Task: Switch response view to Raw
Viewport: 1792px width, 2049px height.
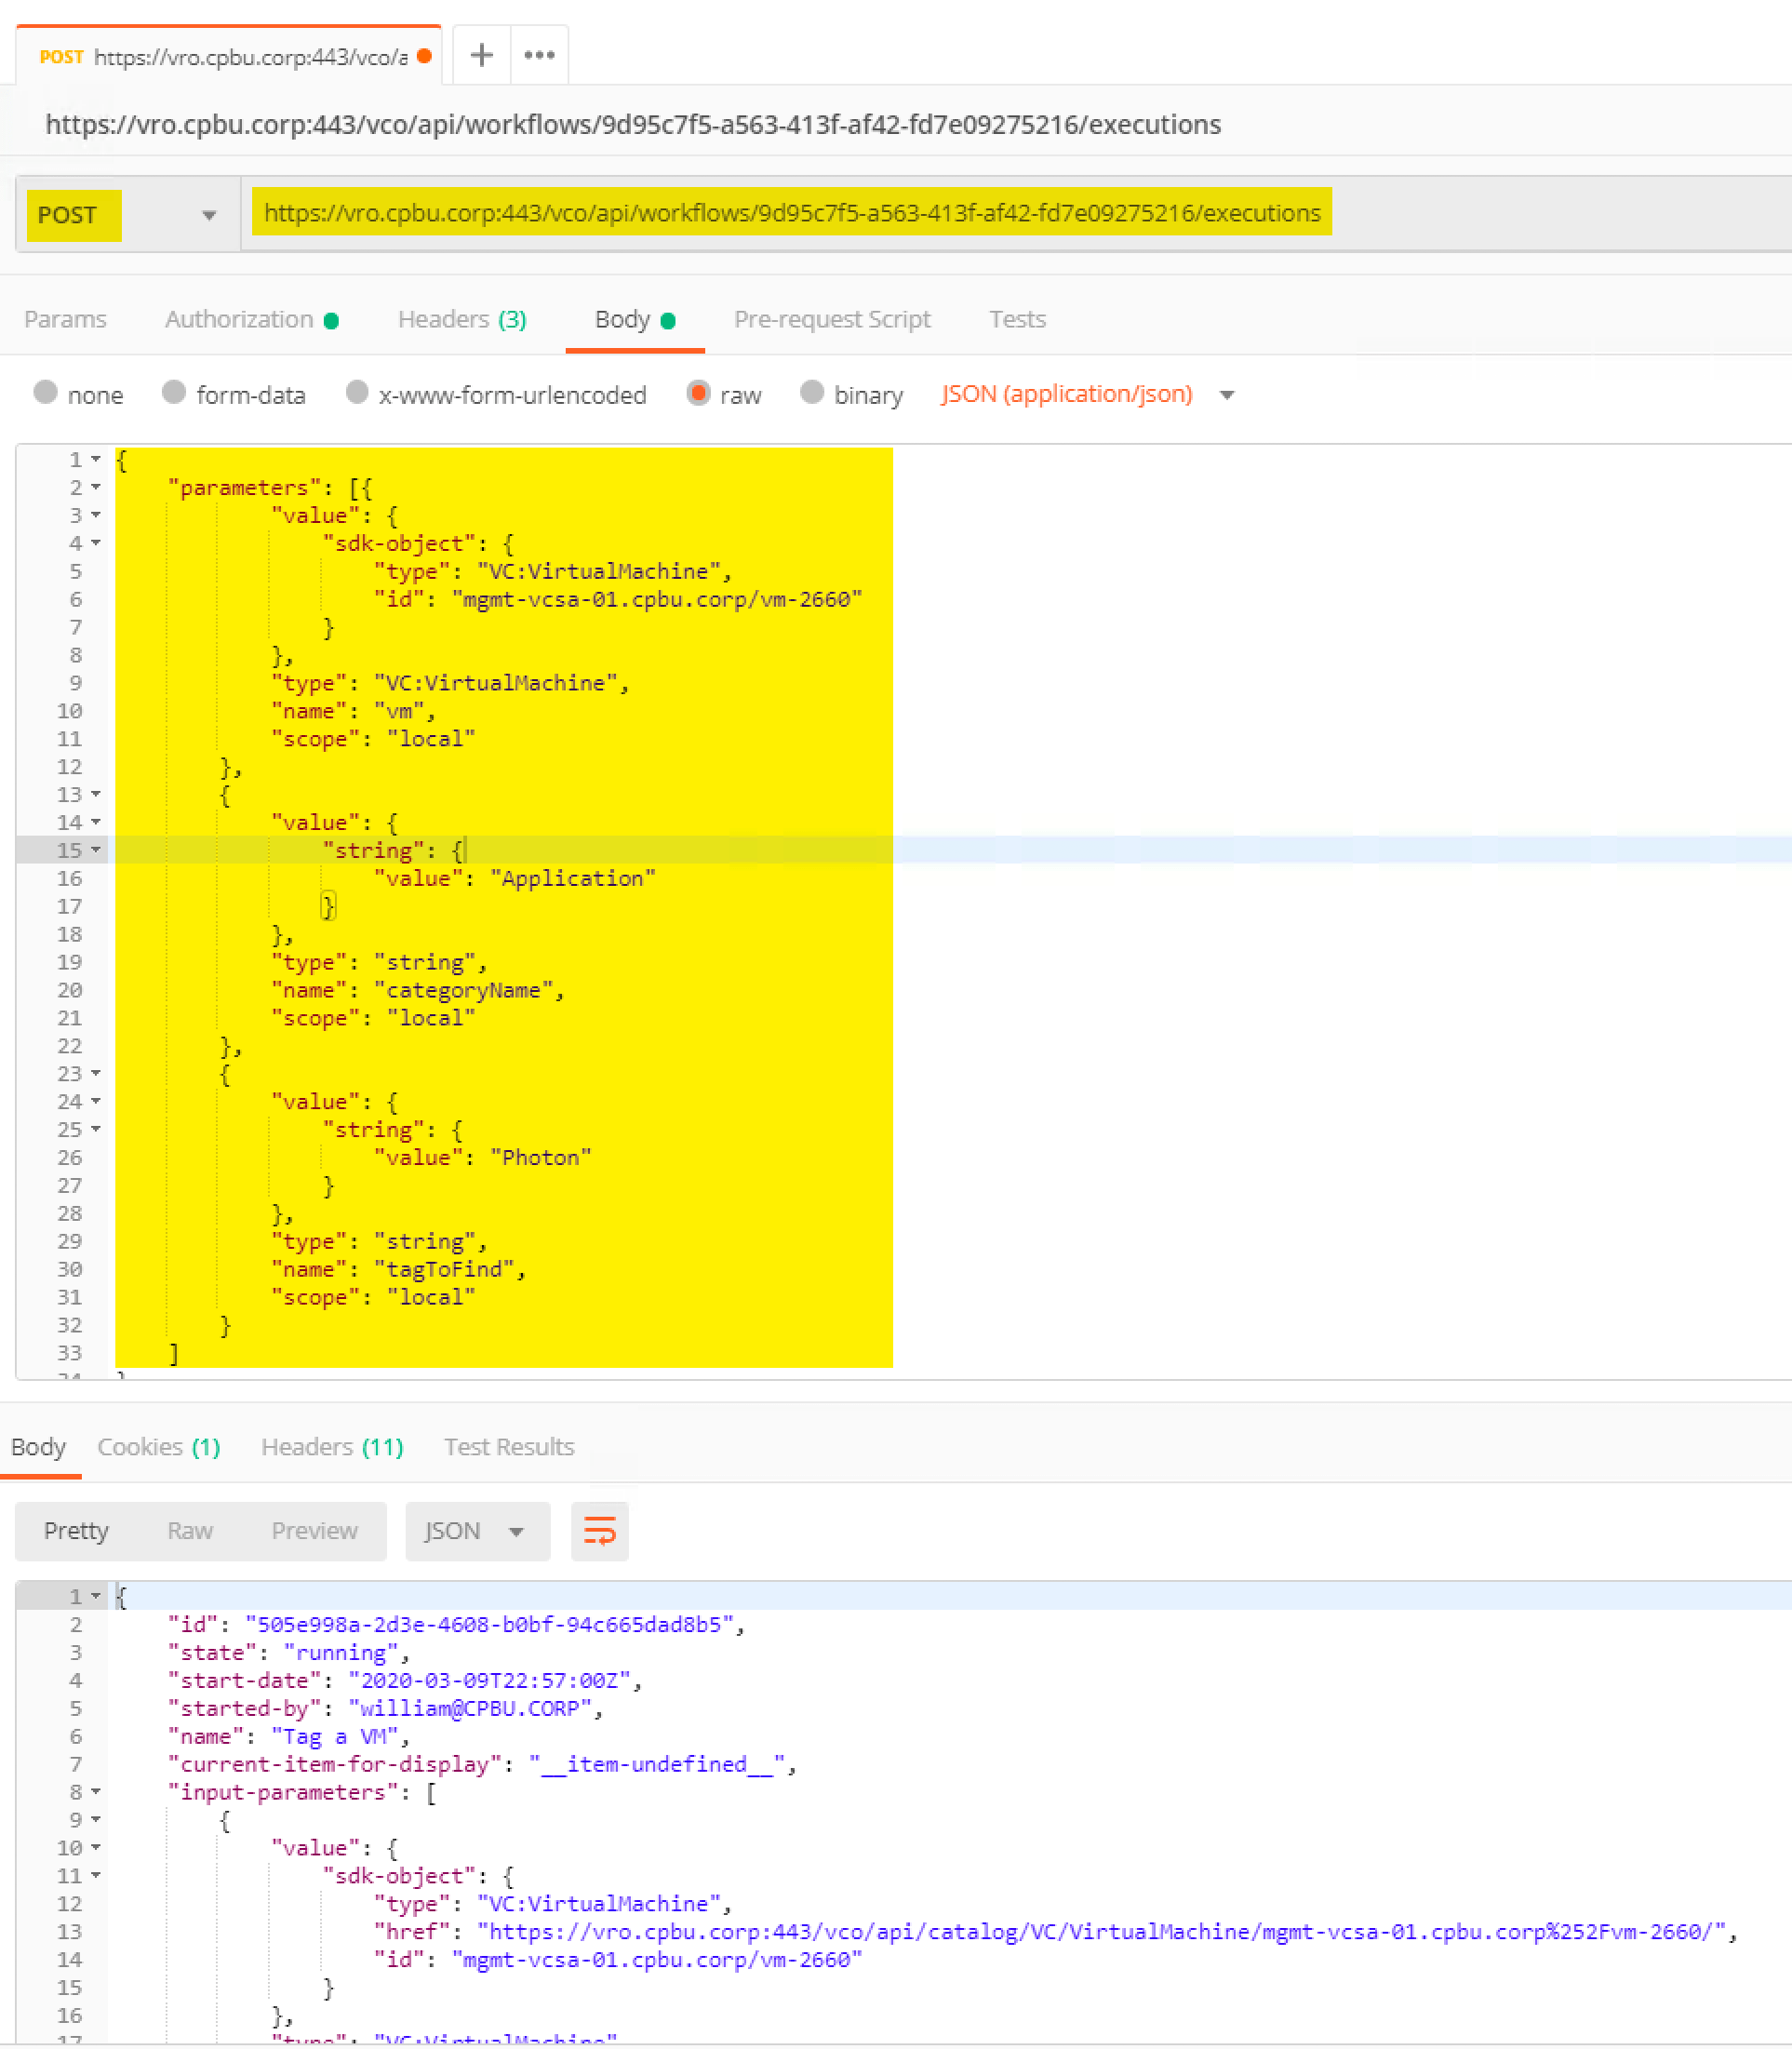Action: pos(190,1531)
